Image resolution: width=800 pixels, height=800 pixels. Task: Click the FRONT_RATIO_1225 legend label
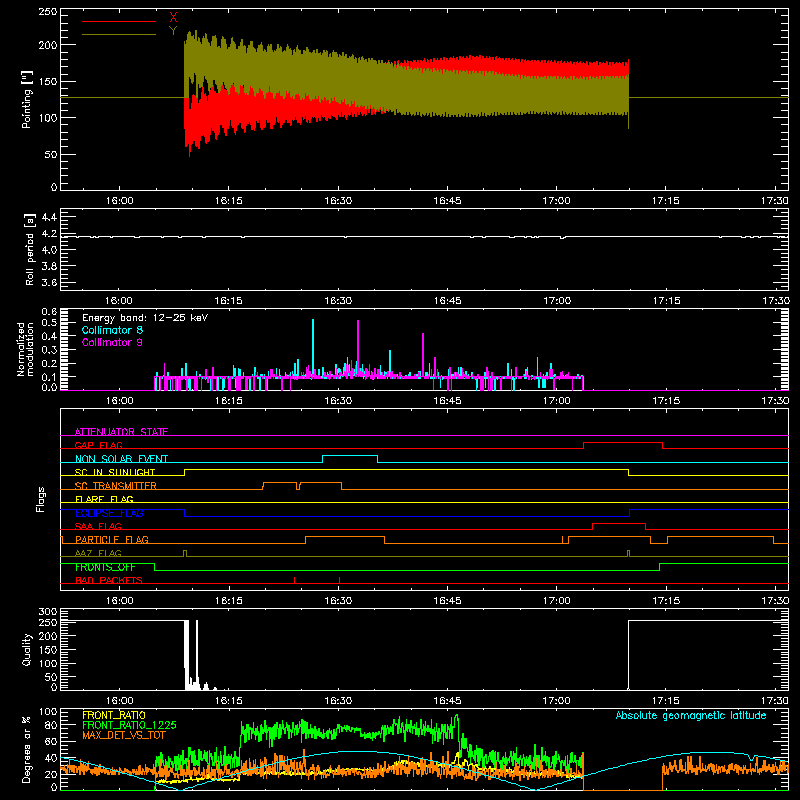129,725
